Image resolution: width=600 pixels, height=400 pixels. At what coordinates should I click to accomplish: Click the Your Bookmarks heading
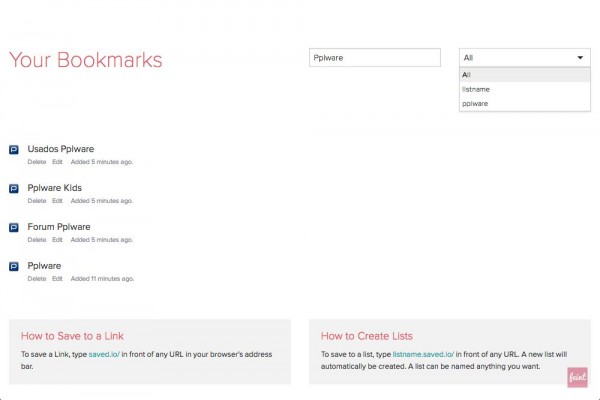tap(86, 60)
